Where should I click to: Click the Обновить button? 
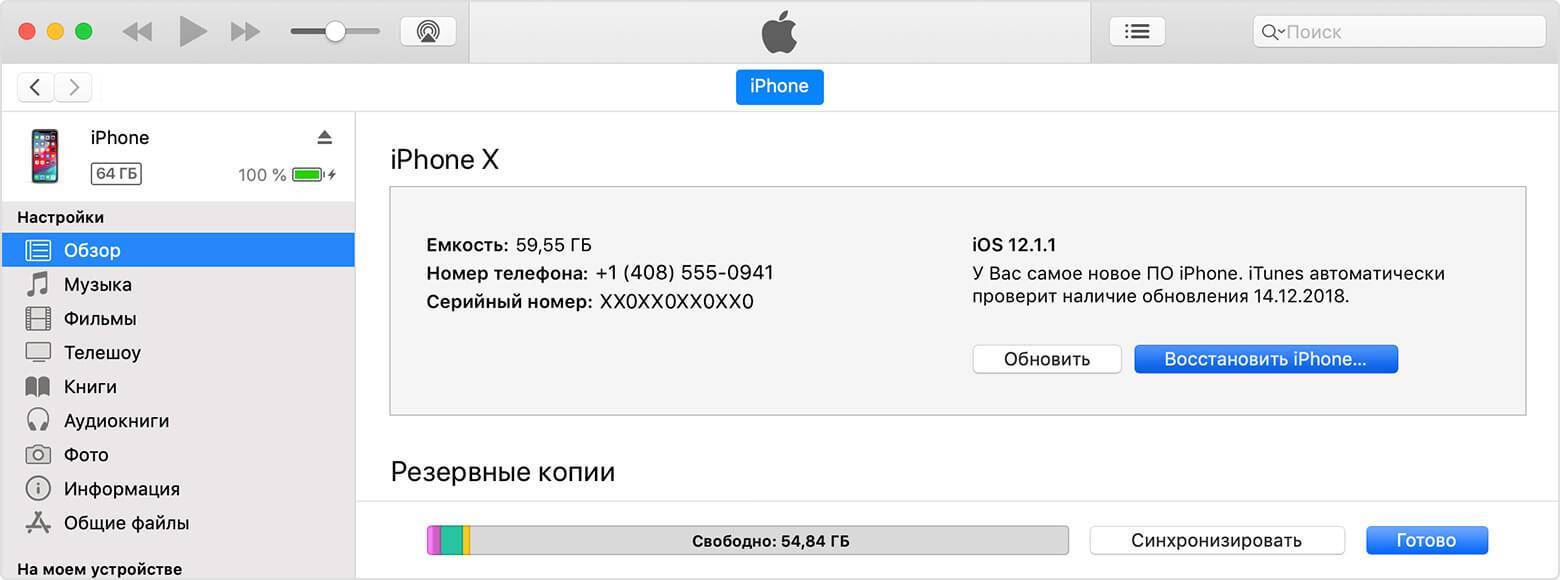point(1046,359)
